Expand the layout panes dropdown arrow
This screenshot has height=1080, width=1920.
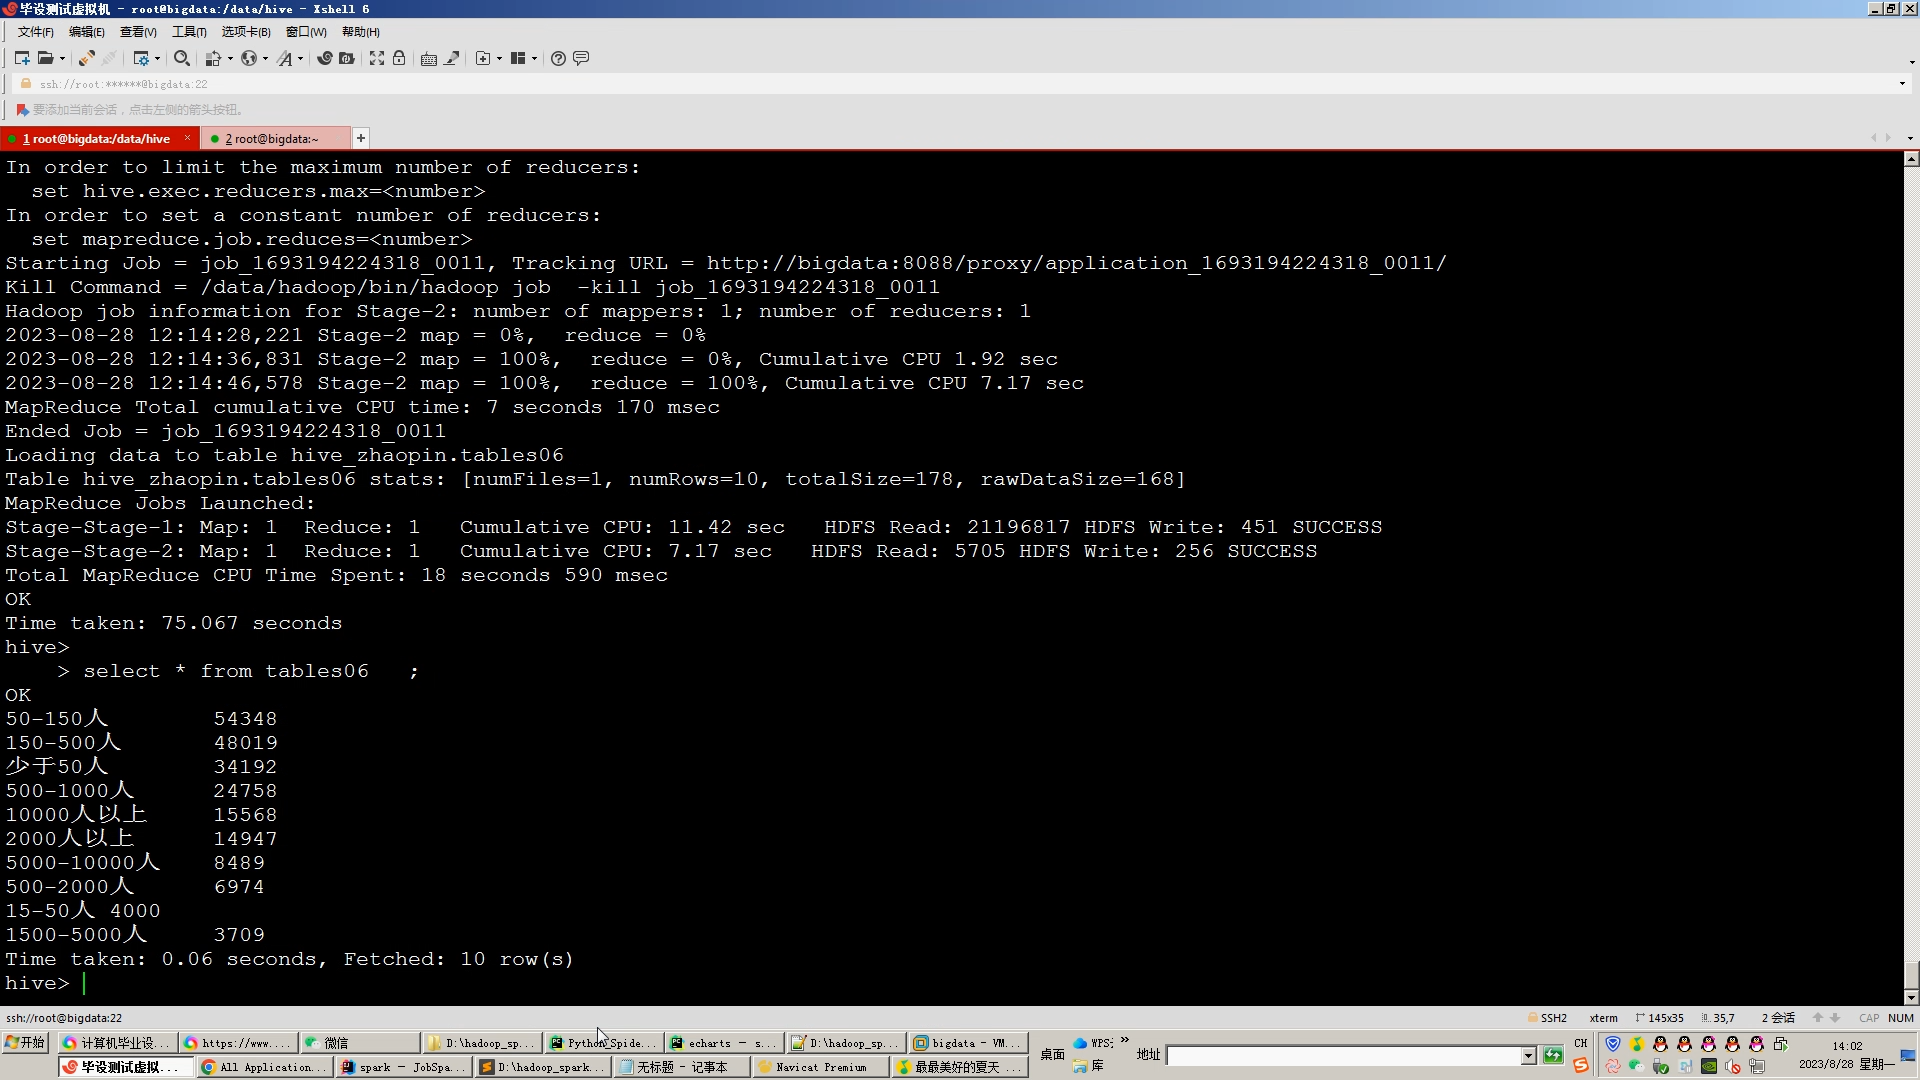coord(535,58)
